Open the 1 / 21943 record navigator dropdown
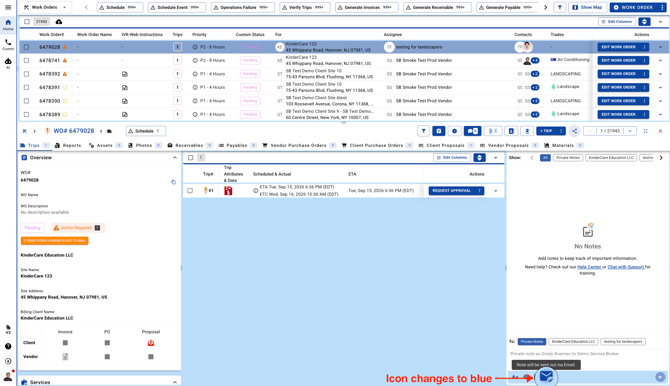The image size is (670, 386). [x=630, y=131]
